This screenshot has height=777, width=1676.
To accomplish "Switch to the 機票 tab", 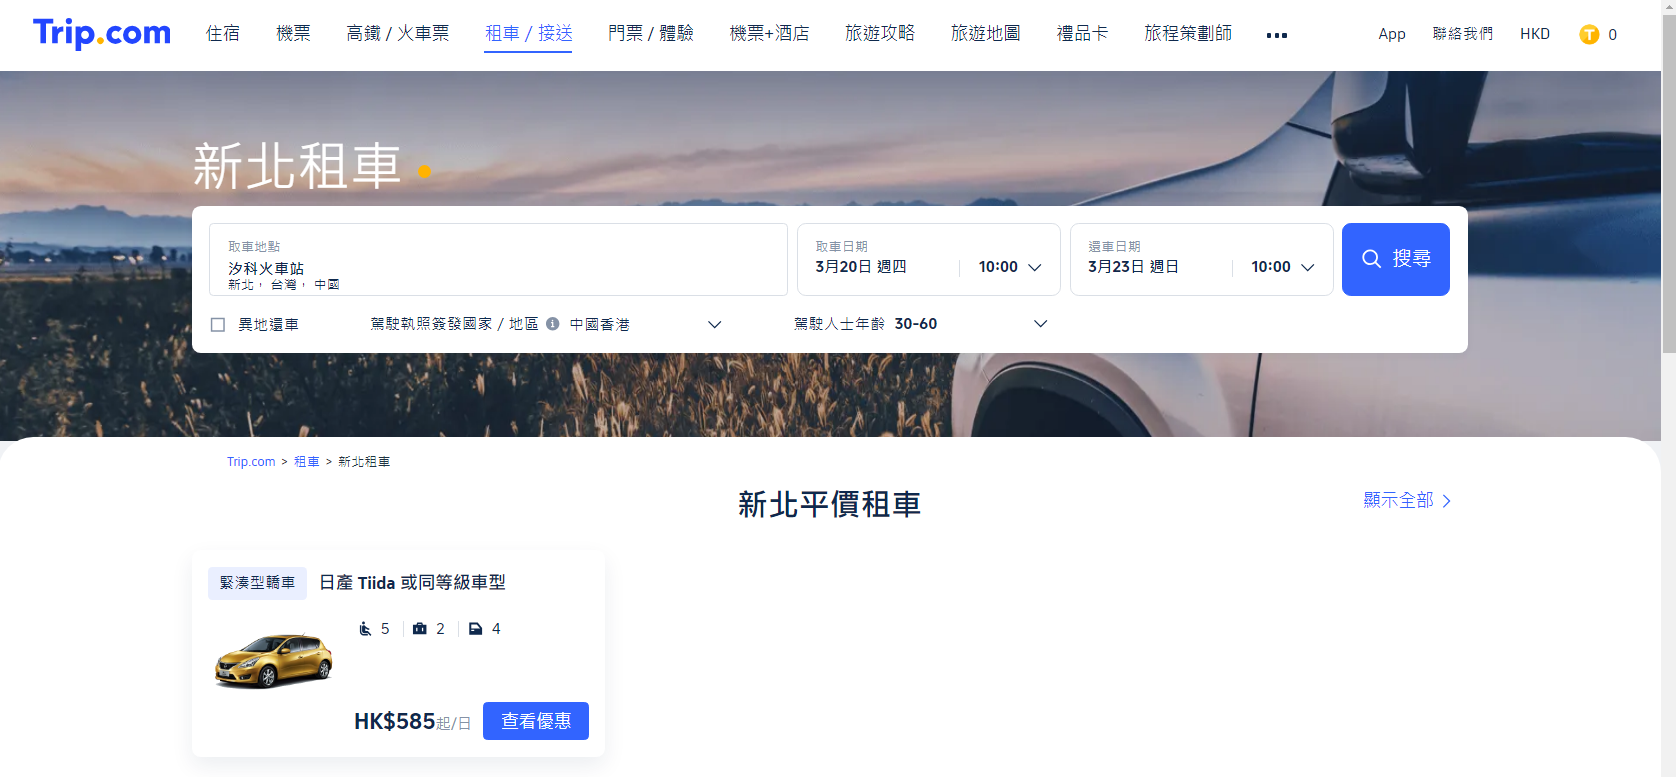I will tap(293, 34).
